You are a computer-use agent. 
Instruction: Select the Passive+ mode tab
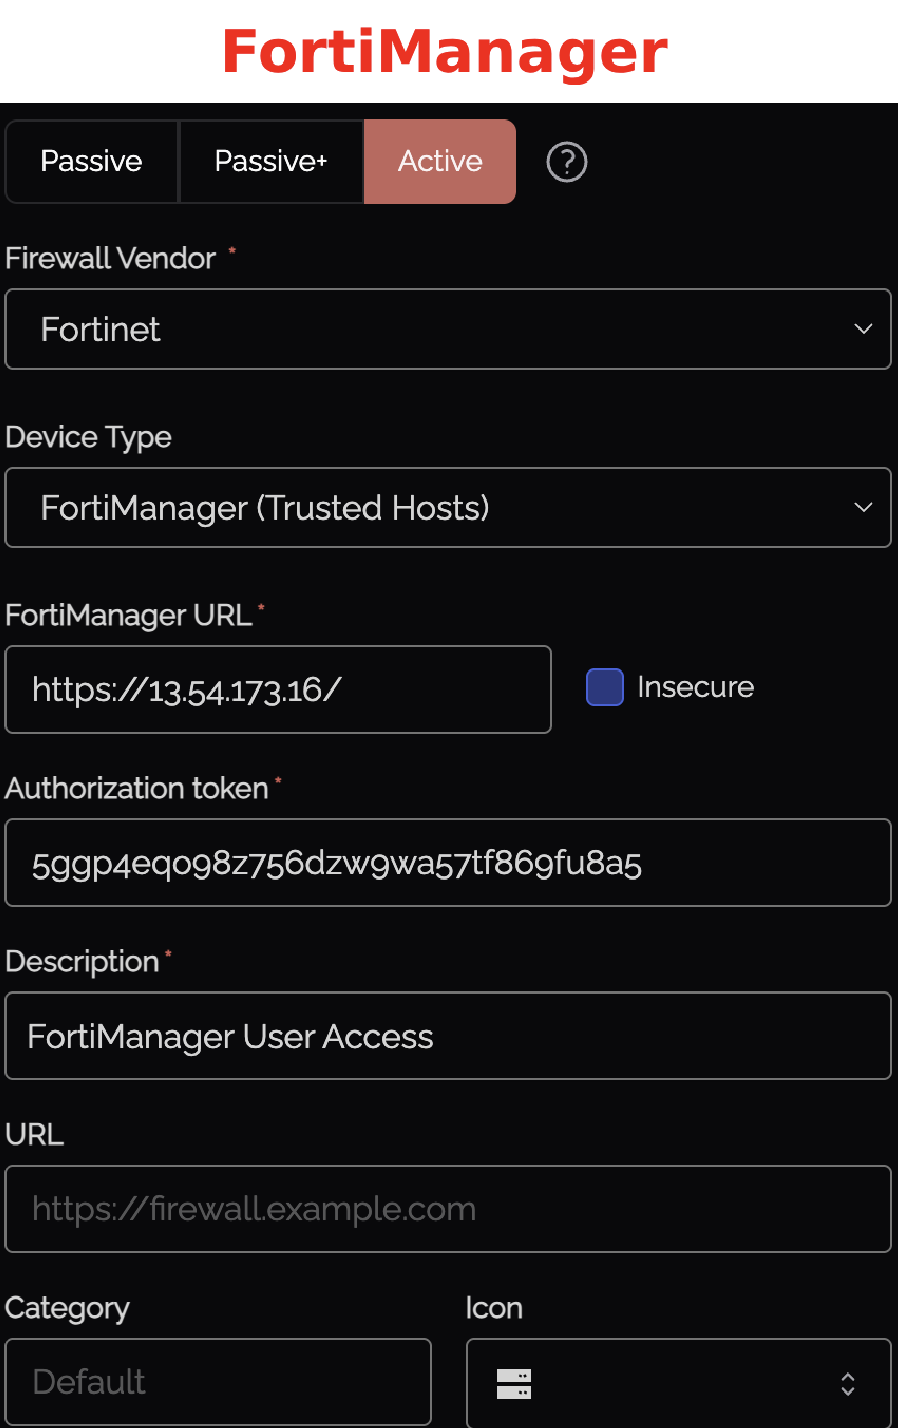click(x=271, y=162)
